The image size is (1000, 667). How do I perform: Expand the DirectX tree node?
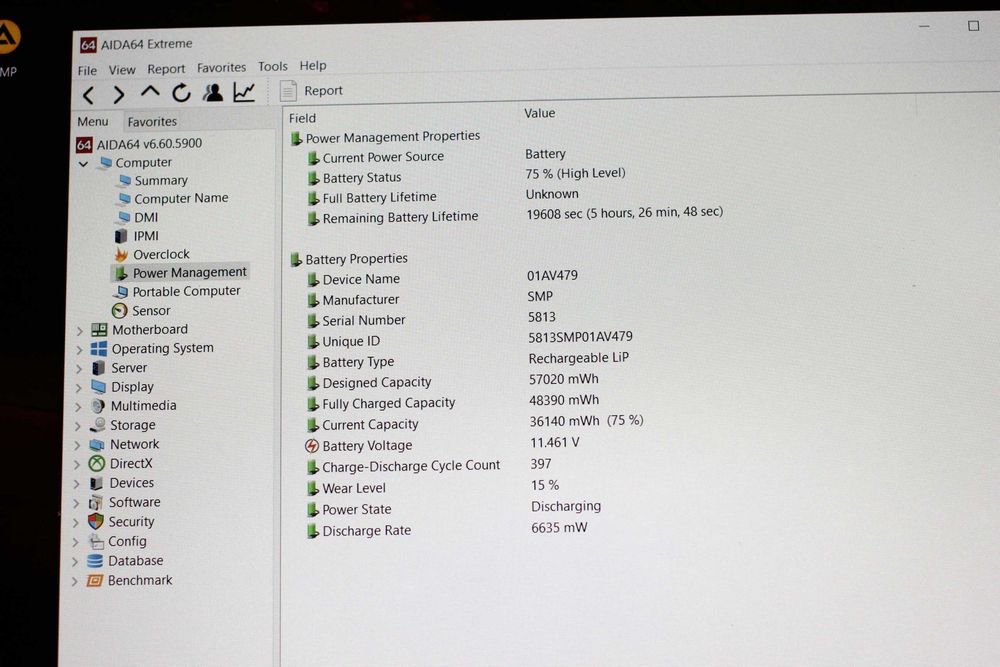77,464
